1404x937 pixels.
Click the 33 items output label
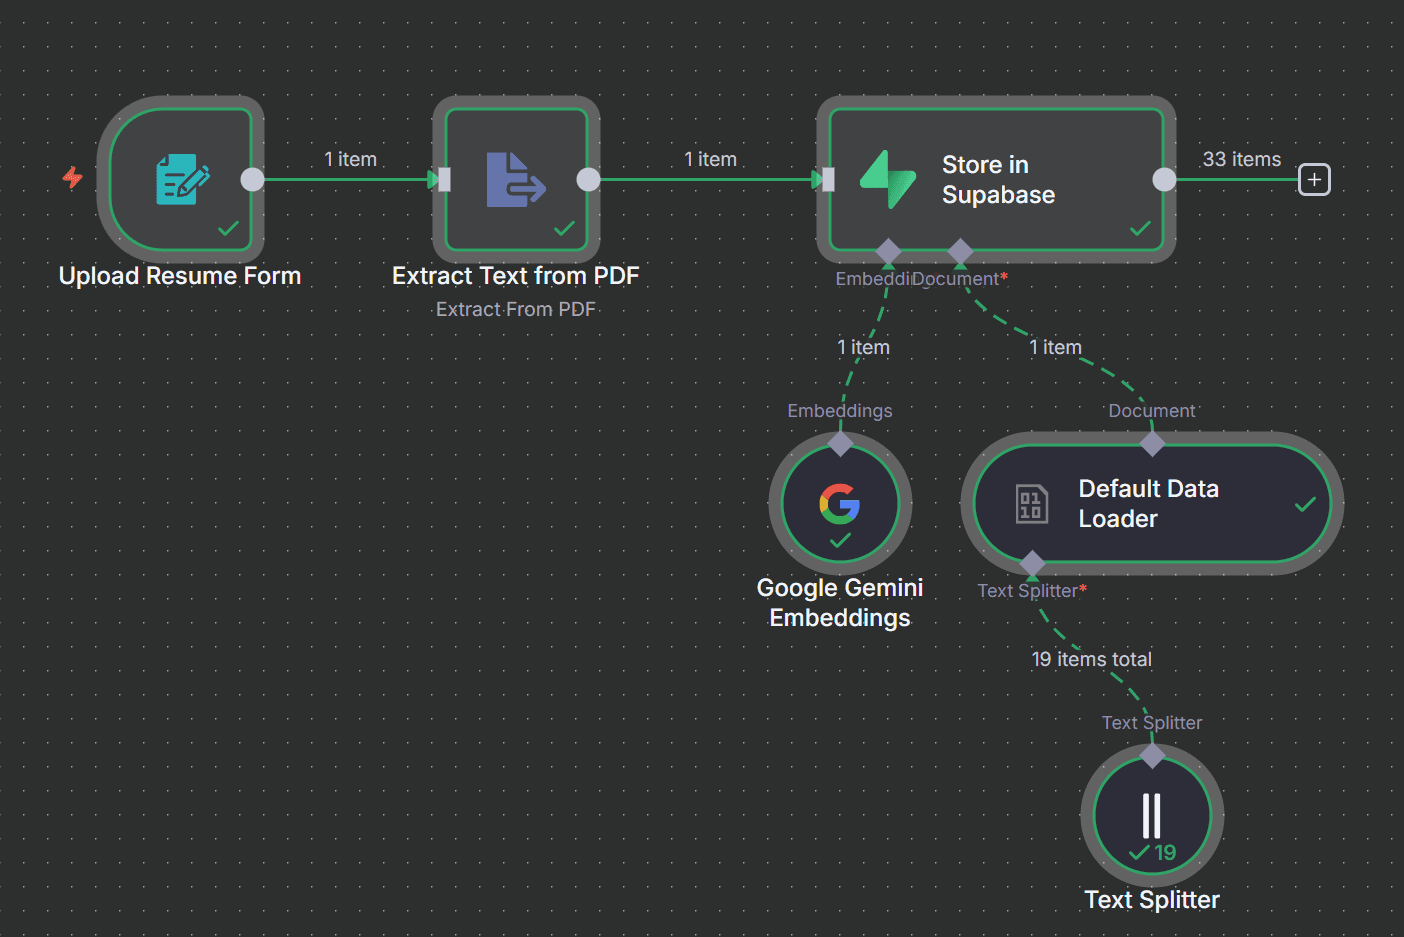[x=1242, y=158]
